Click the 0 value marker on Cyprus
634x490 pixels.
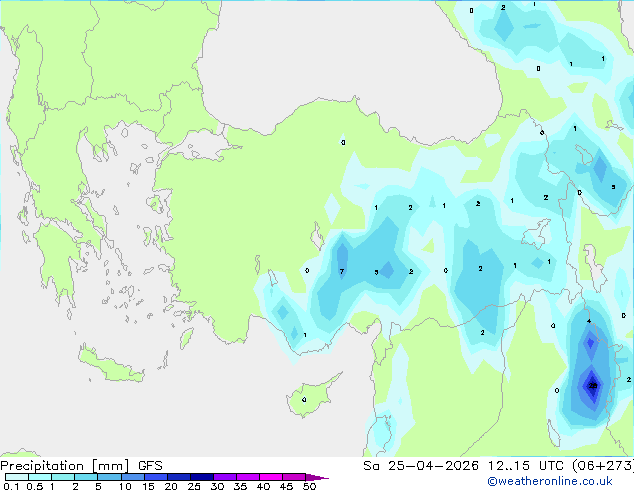(304, 400)
